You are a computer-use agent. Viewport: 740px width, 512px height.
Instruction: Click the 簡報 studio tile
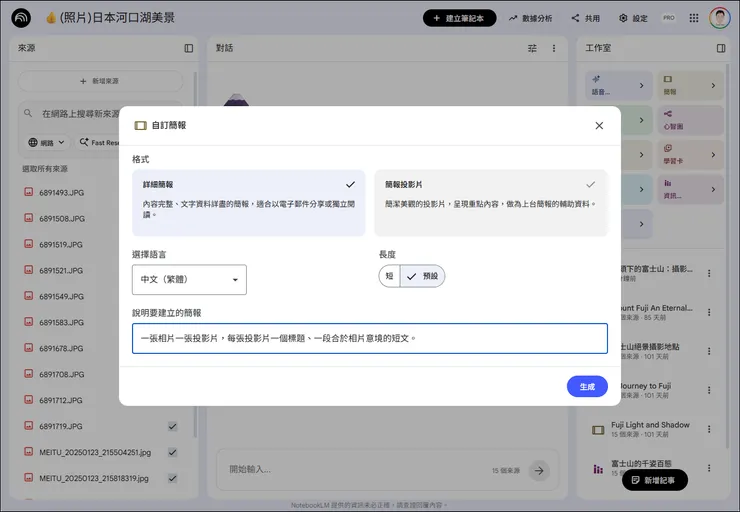(690, 85)
